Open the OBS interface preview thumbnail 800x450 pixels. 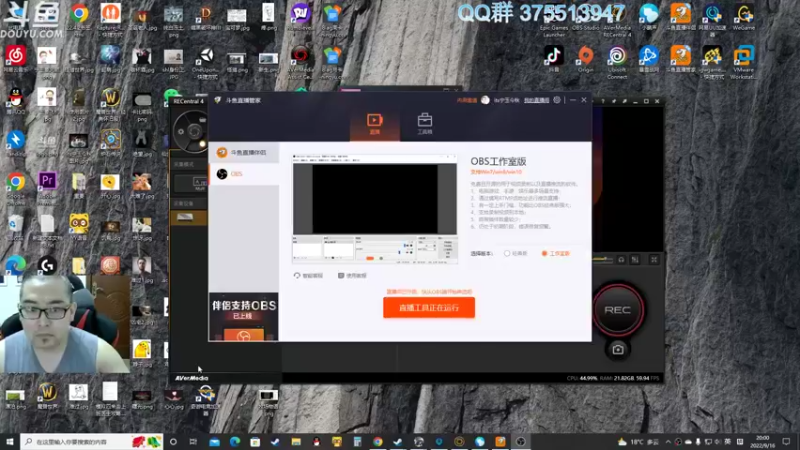[375, 209]
